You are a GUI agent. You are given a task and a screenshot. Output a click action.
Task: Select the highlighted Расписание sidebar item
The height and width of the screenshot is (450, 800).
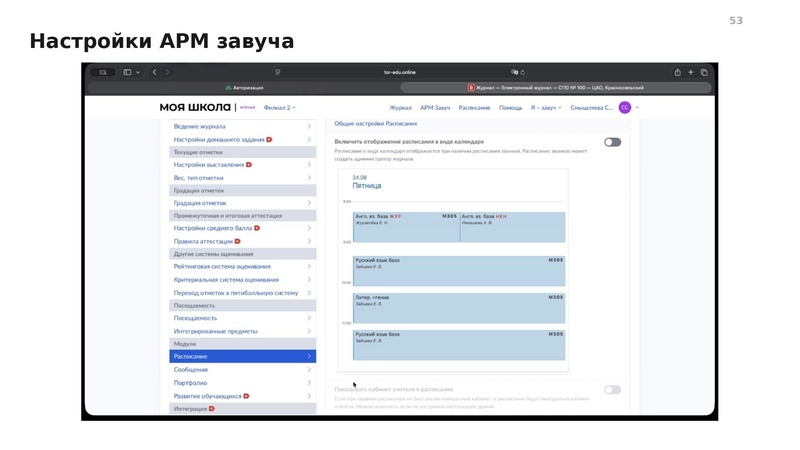(242, 356)
